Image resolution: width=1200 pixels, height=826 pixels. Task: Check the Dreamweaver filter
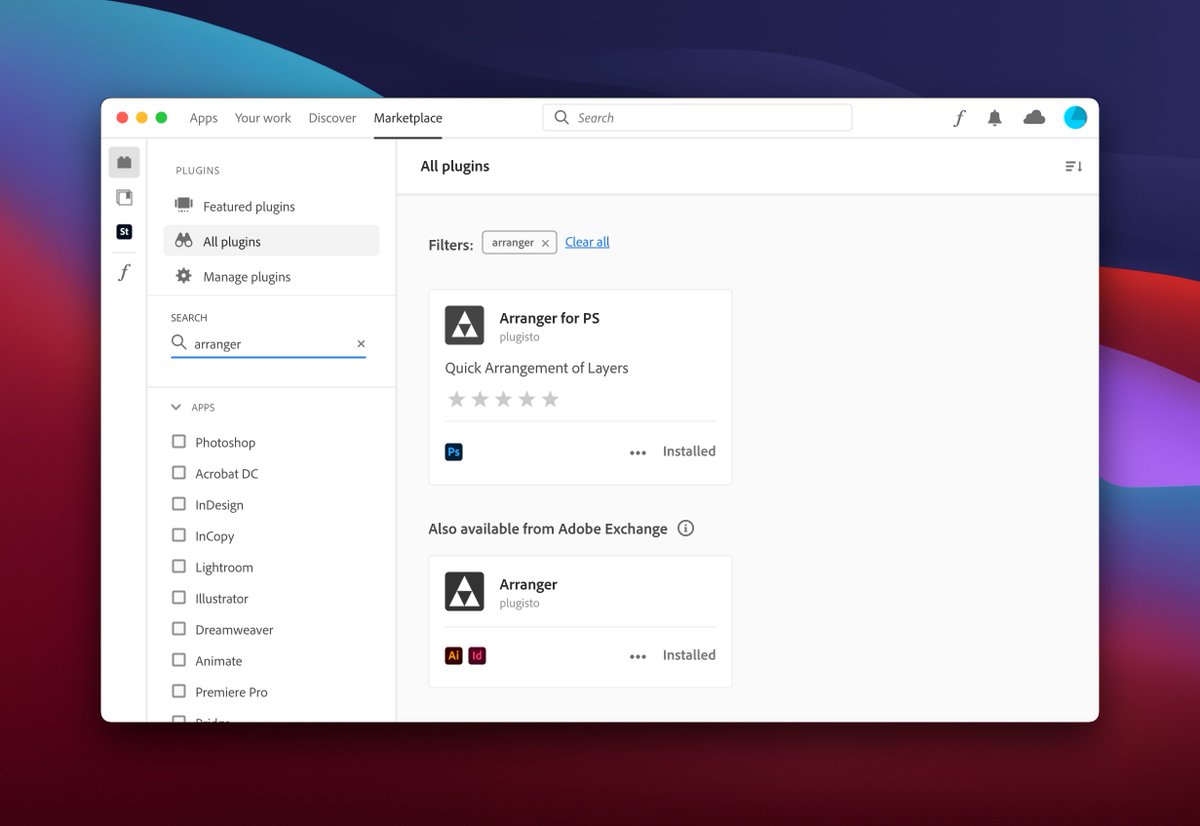click(179, 629)
